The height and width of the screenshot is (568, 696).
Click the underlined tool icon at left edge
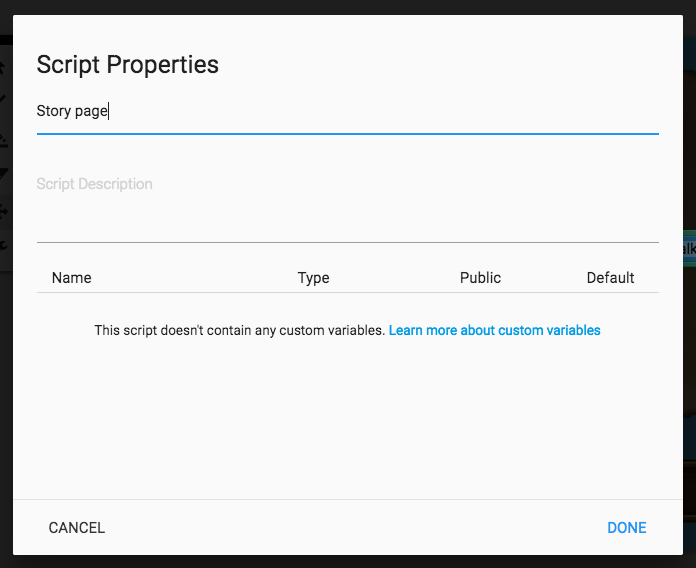4,141
